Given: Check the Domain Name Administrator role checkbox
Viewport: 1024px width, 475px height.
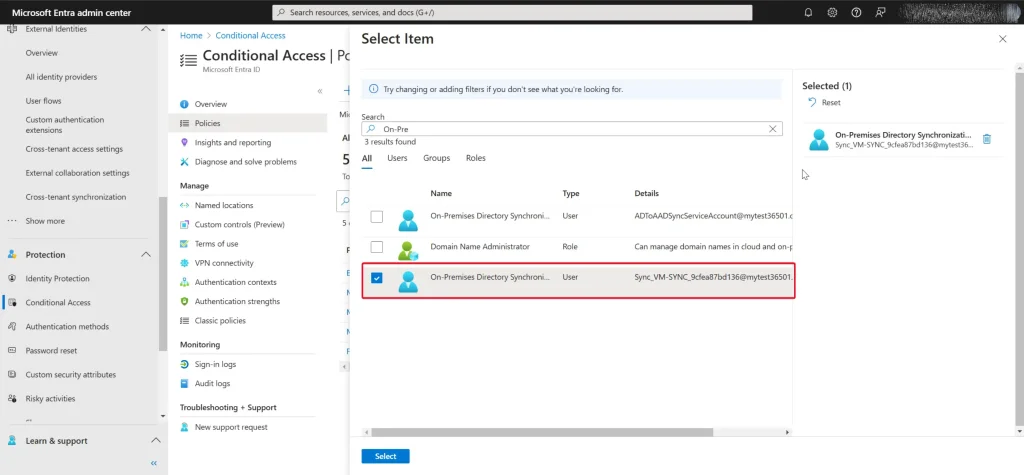Looking at the screenshot, I should click(377, 247).
